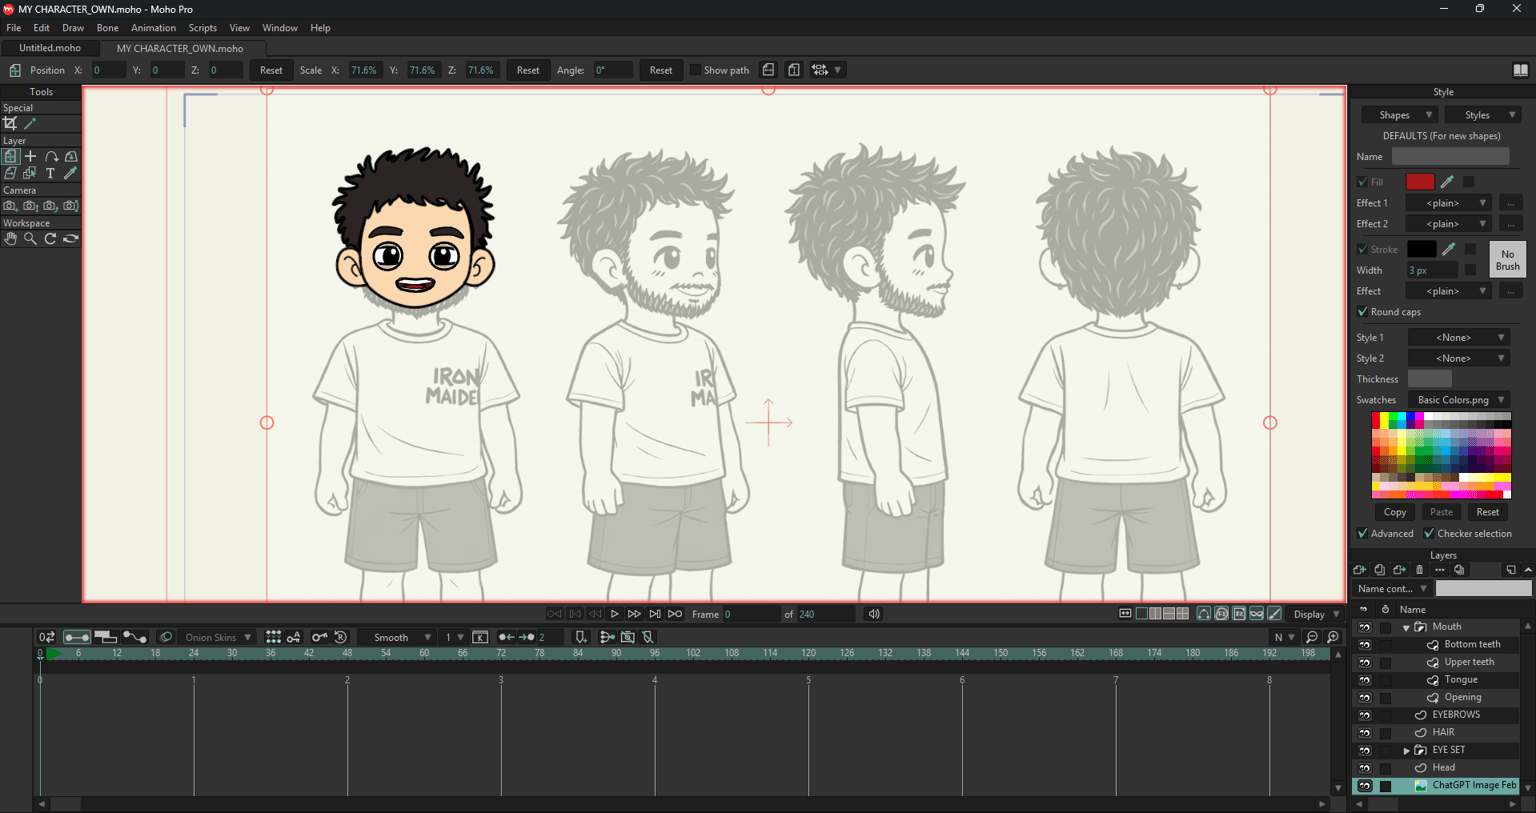Expand the EYE SET layer group
1536x813 pixels.
point(1406,750)
